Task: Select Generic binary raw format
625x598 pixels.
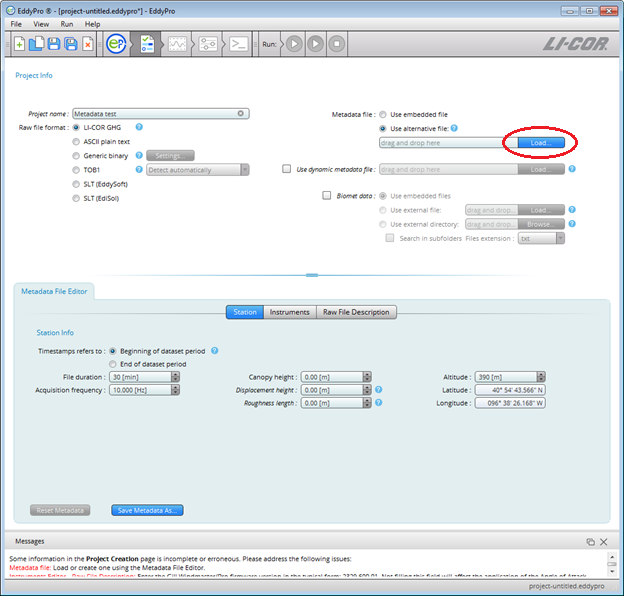Action: point(76,156)
